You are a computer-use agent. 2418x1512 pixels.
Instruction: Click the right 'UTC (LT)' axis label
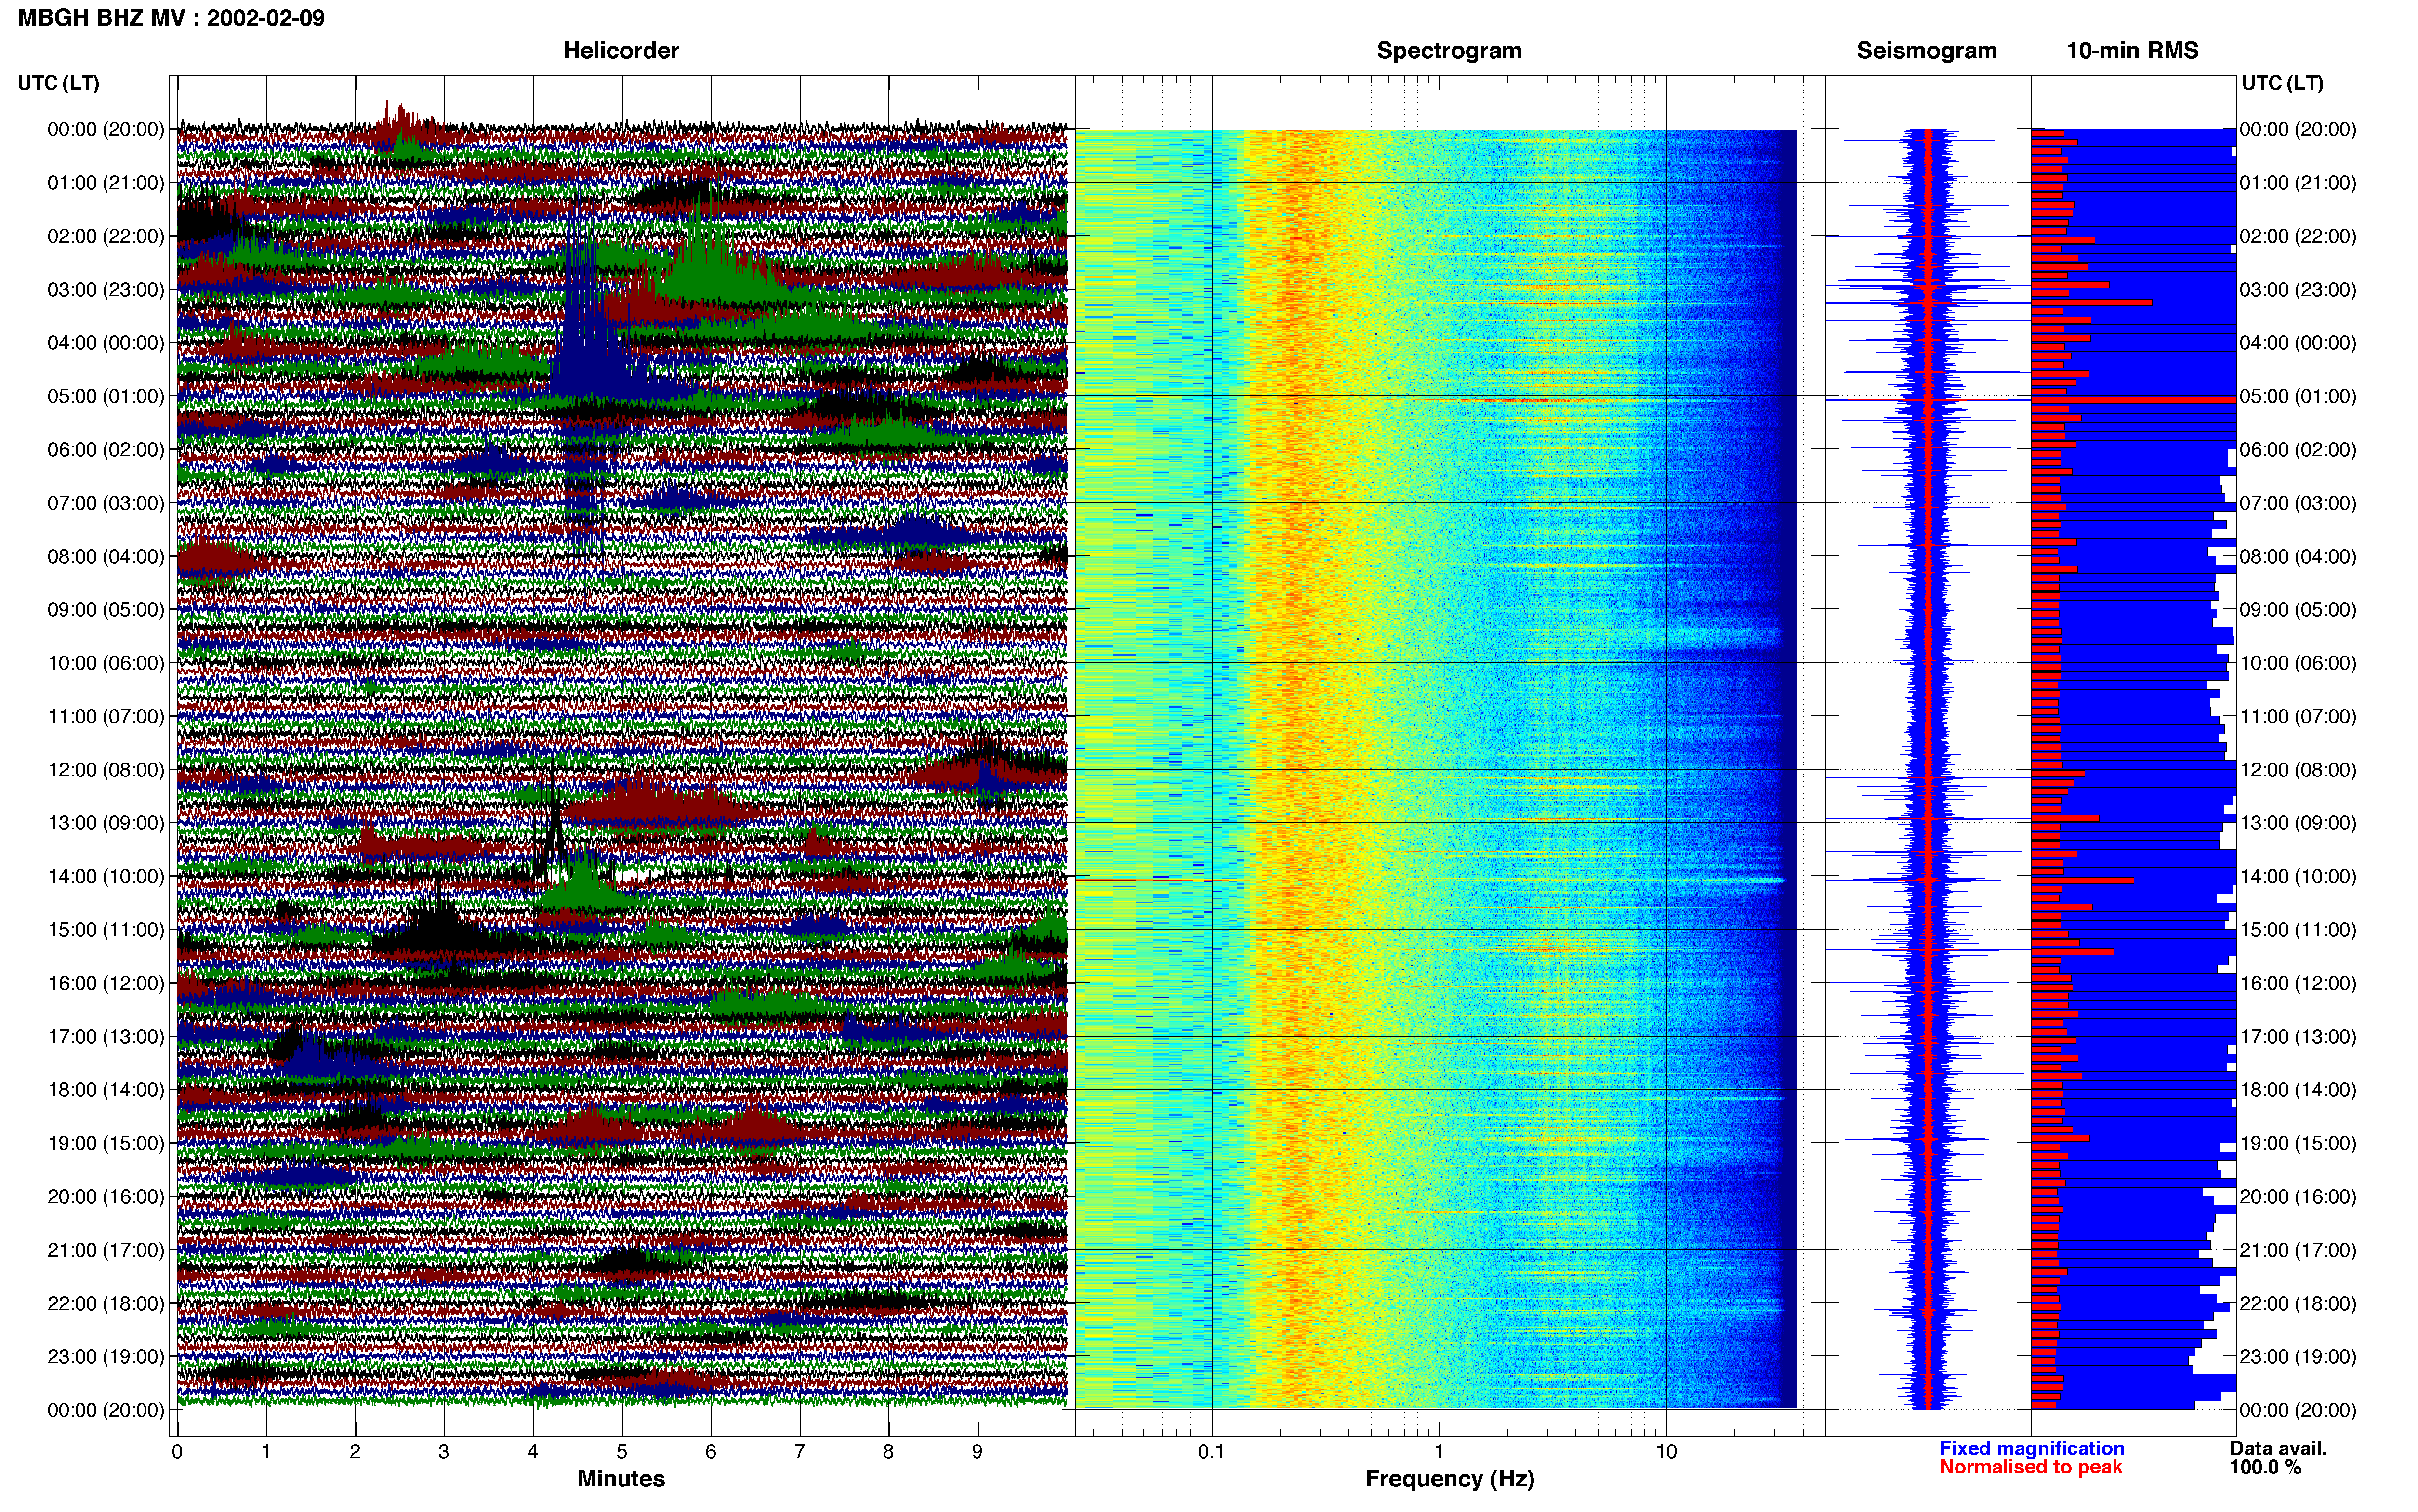pyautogui.click(x=2282, y=82)
